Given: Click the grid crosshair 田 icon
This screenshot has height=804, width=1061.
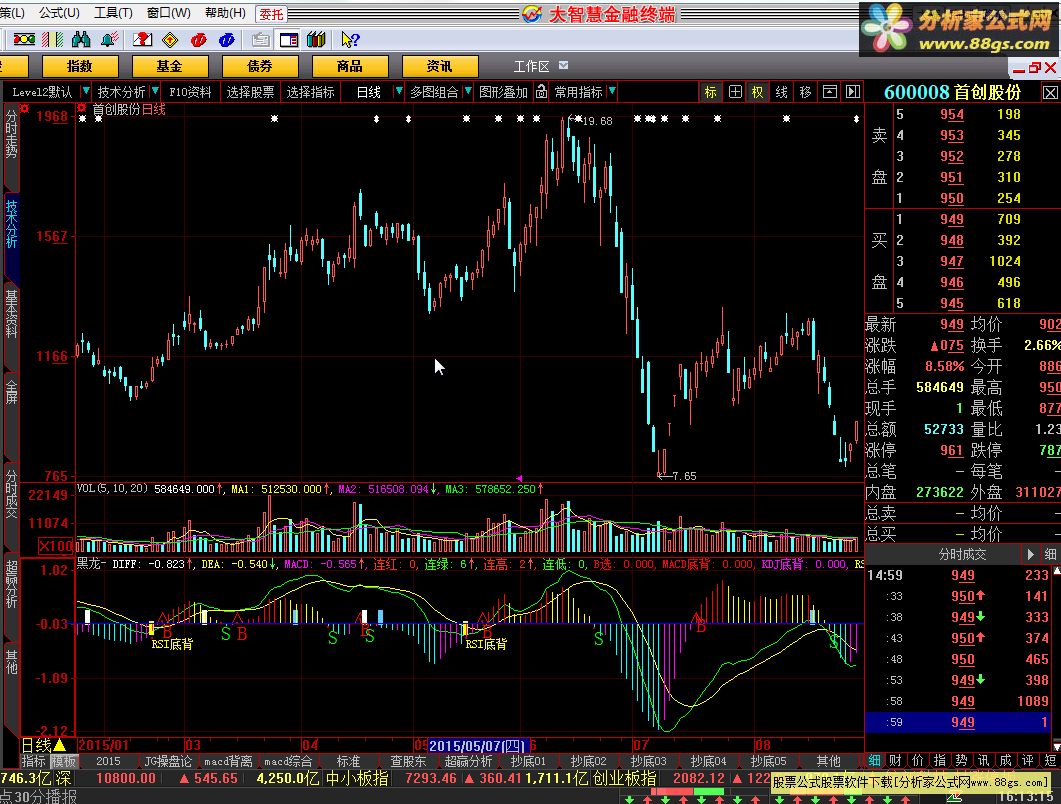Looking at the screenshot, I should pos(735,92).
